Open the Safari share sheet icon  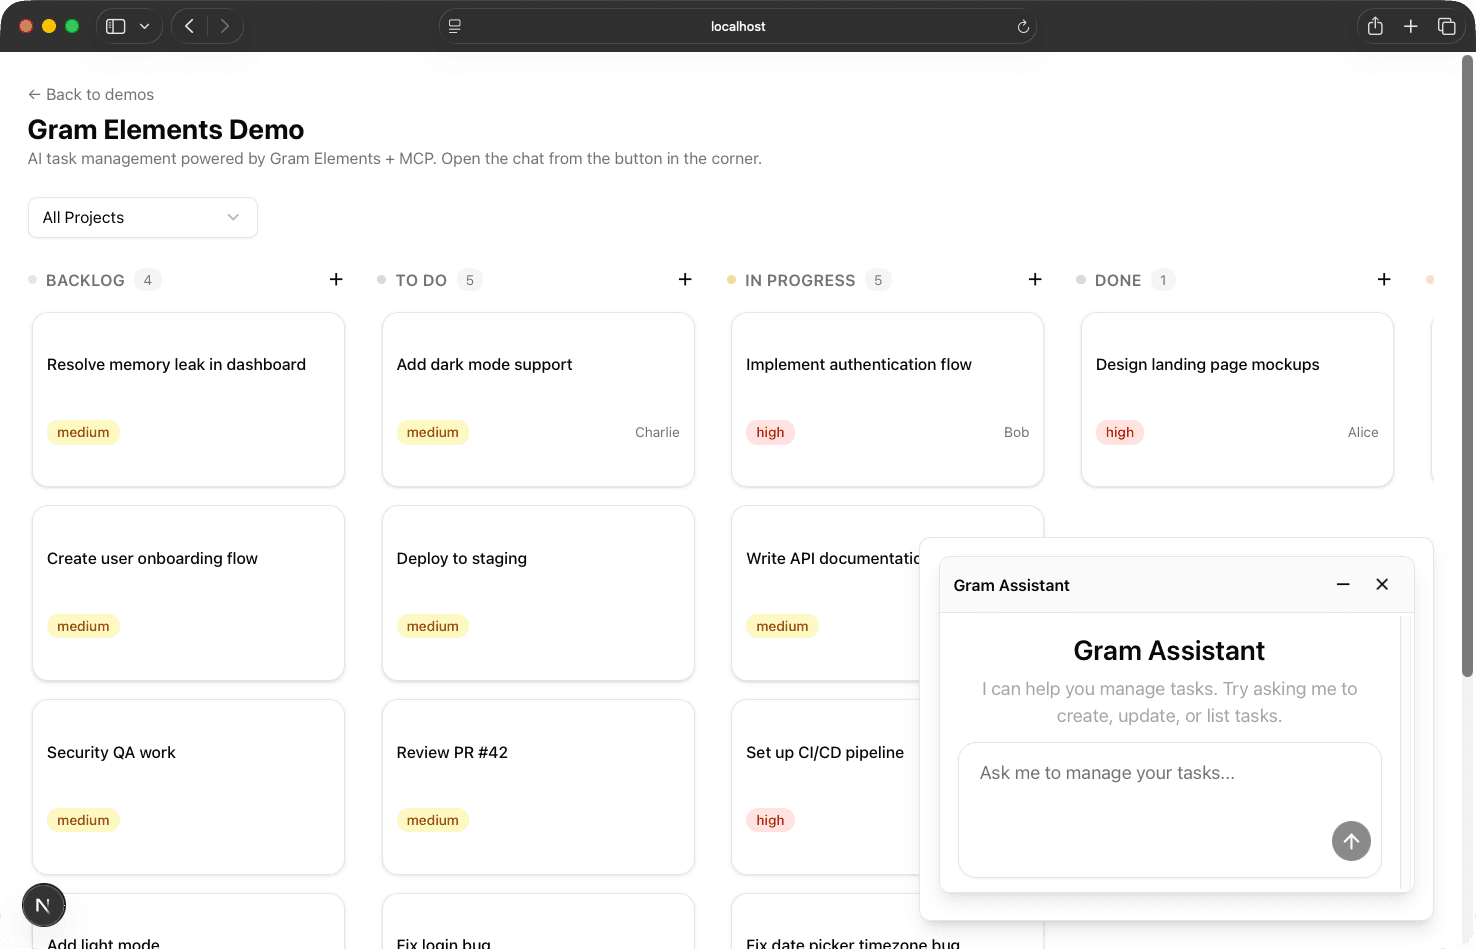click(1375, 26)
